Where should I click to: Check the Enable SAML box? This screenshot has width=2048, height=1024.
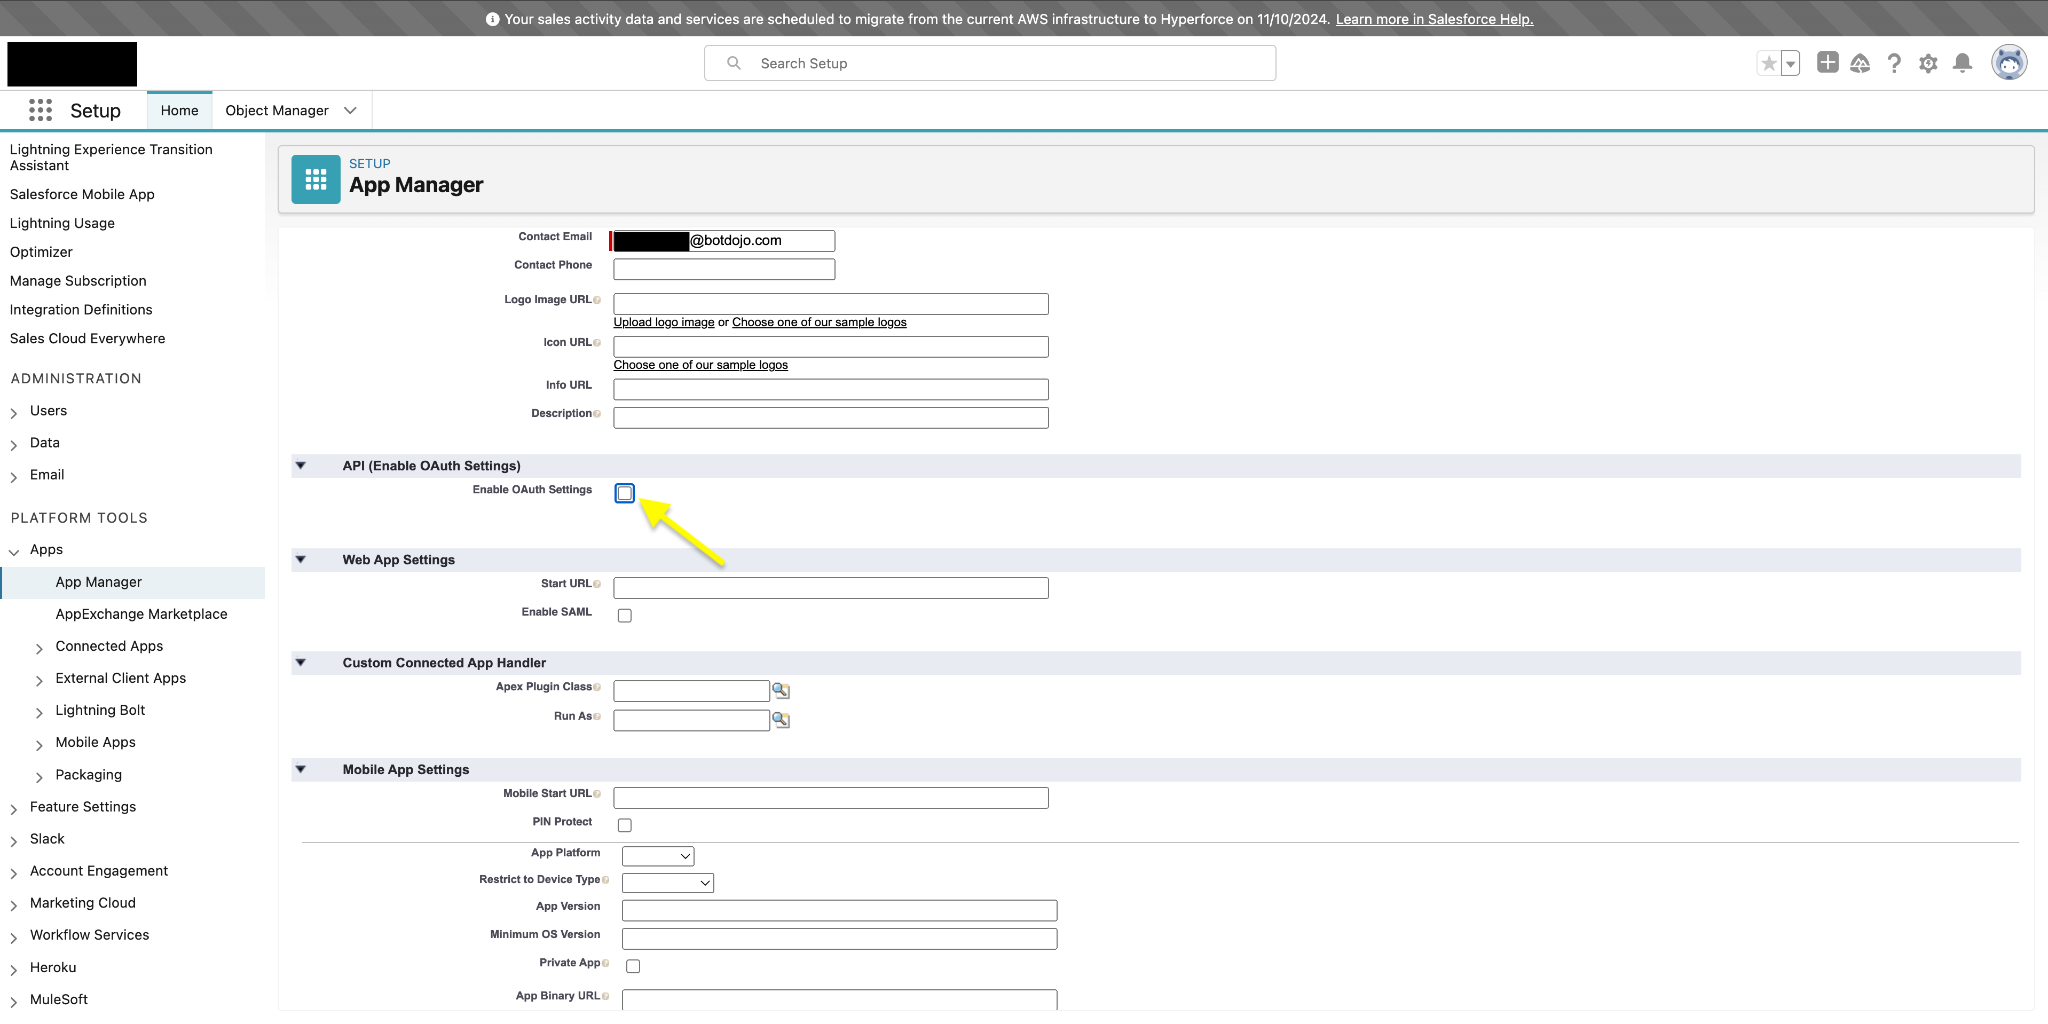625,616
